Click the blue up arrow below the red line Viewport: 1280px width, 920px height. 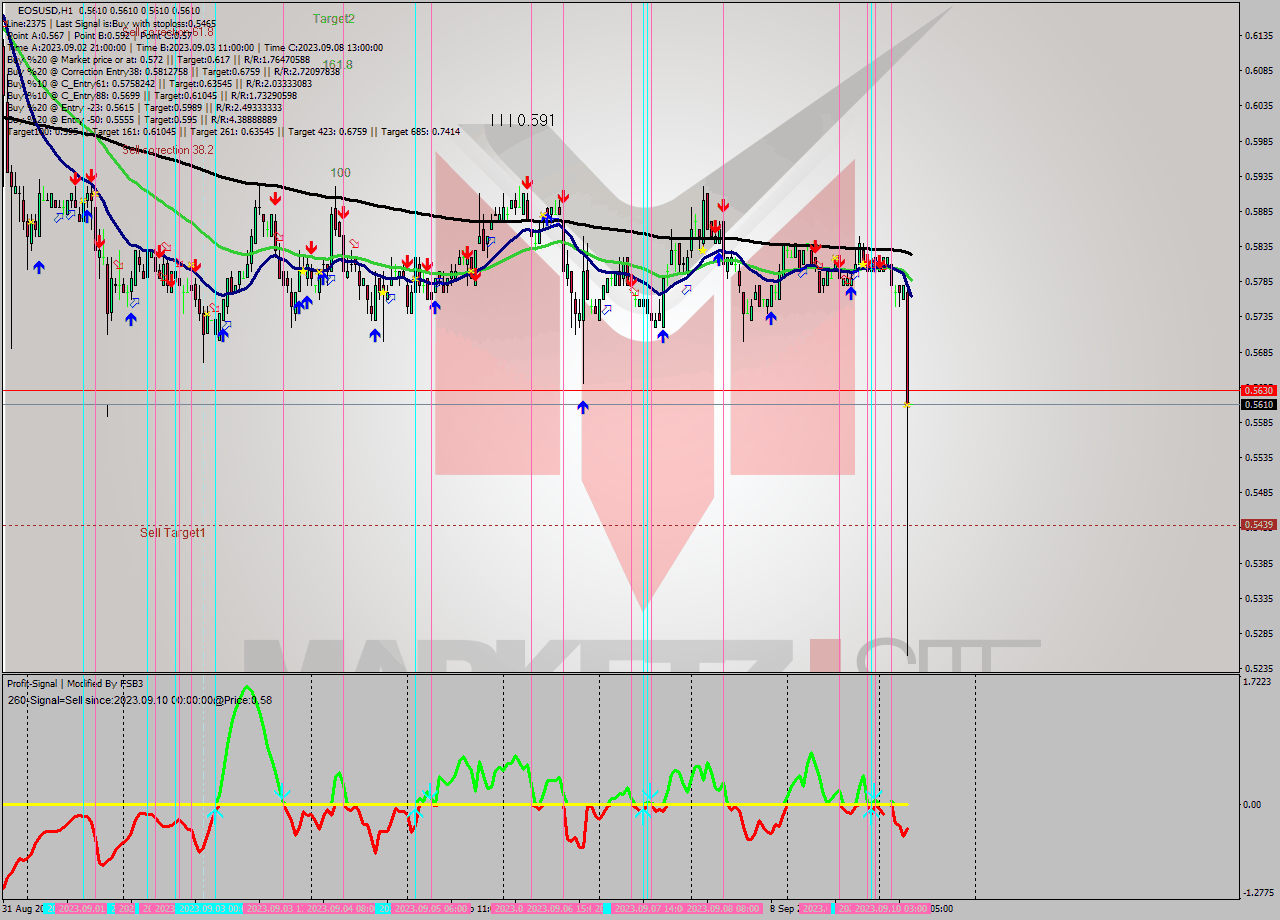(x=583, y=407)
